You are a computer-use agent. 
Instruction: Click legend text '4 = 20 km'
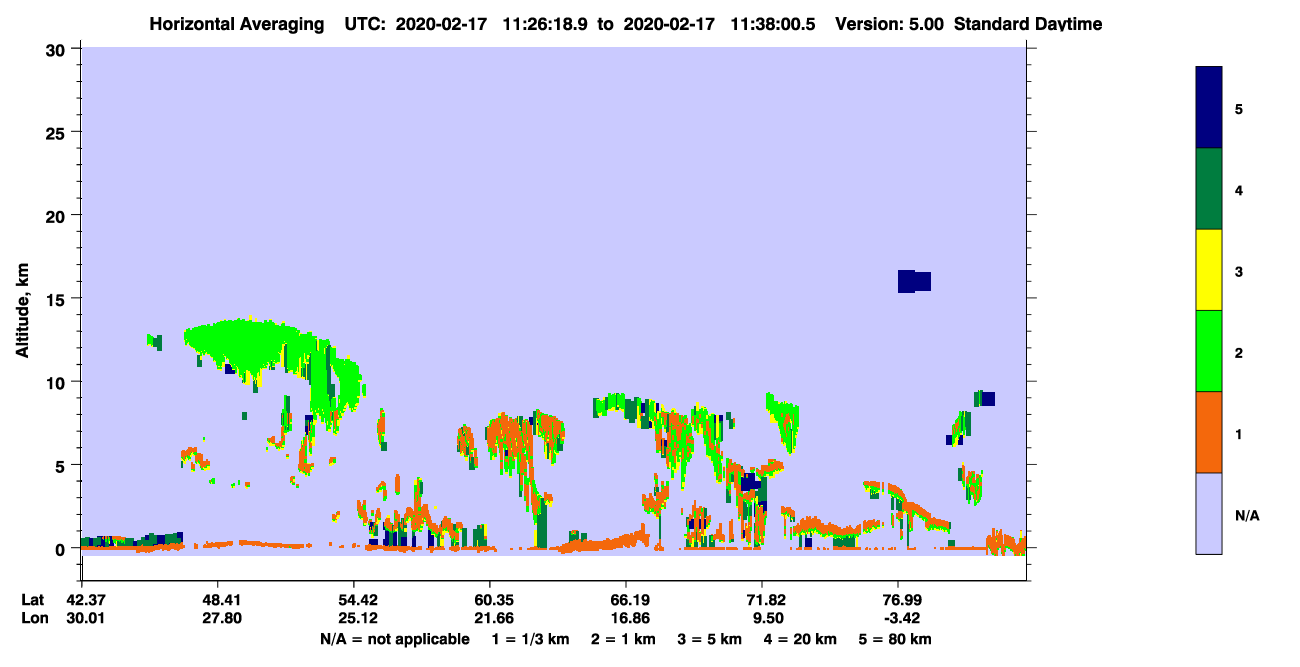point(802,639)
